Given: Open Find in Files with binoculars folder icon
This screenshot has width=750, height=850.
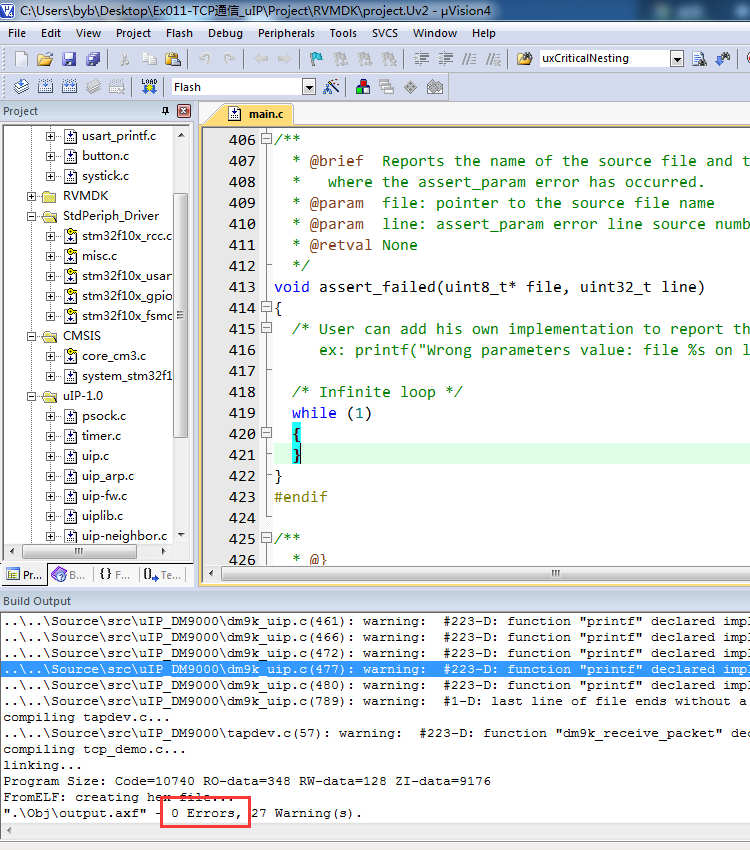Looking at the screenshot, I should coord(524,59).
